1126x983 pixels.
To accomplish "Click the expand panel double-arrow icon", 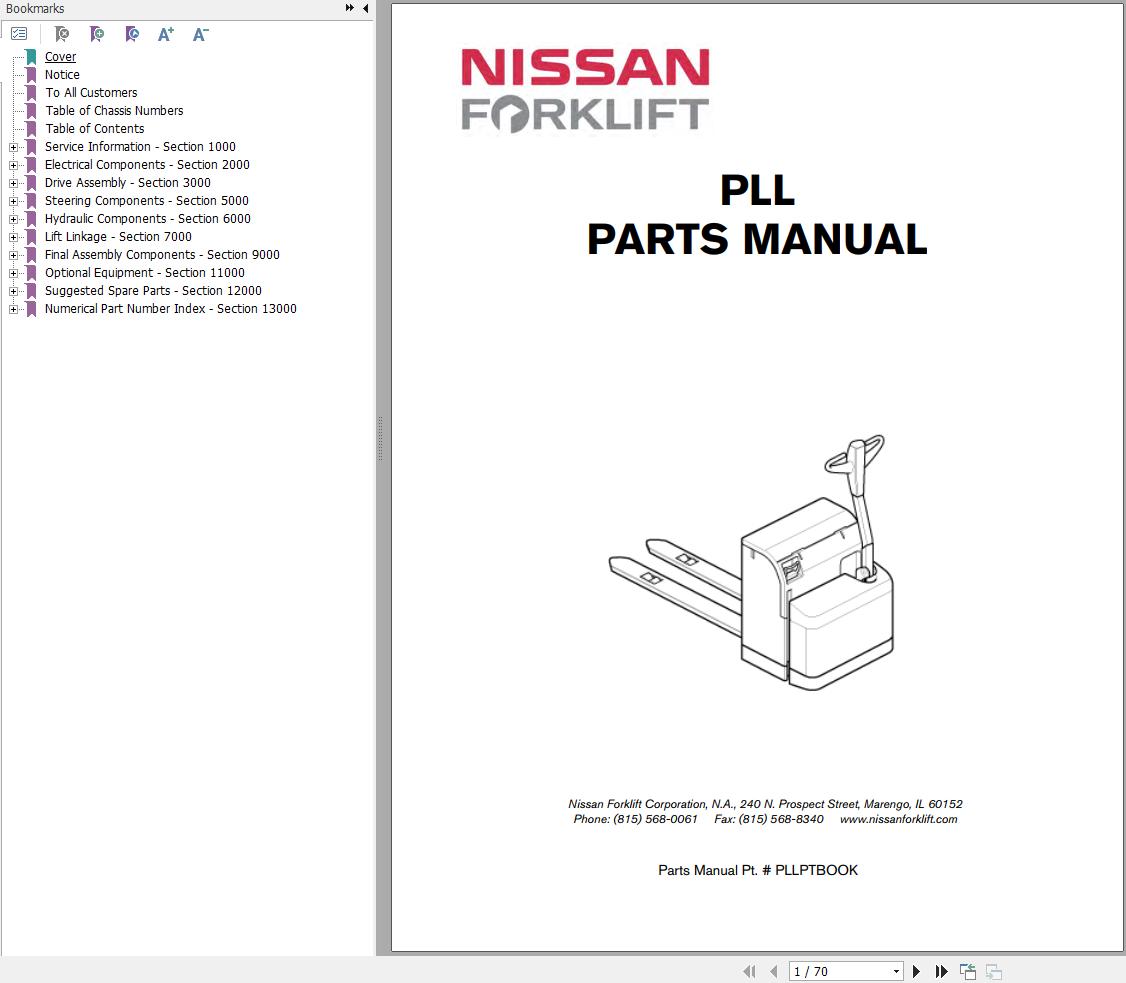I will pyautogui.click(x=350, y=8).
